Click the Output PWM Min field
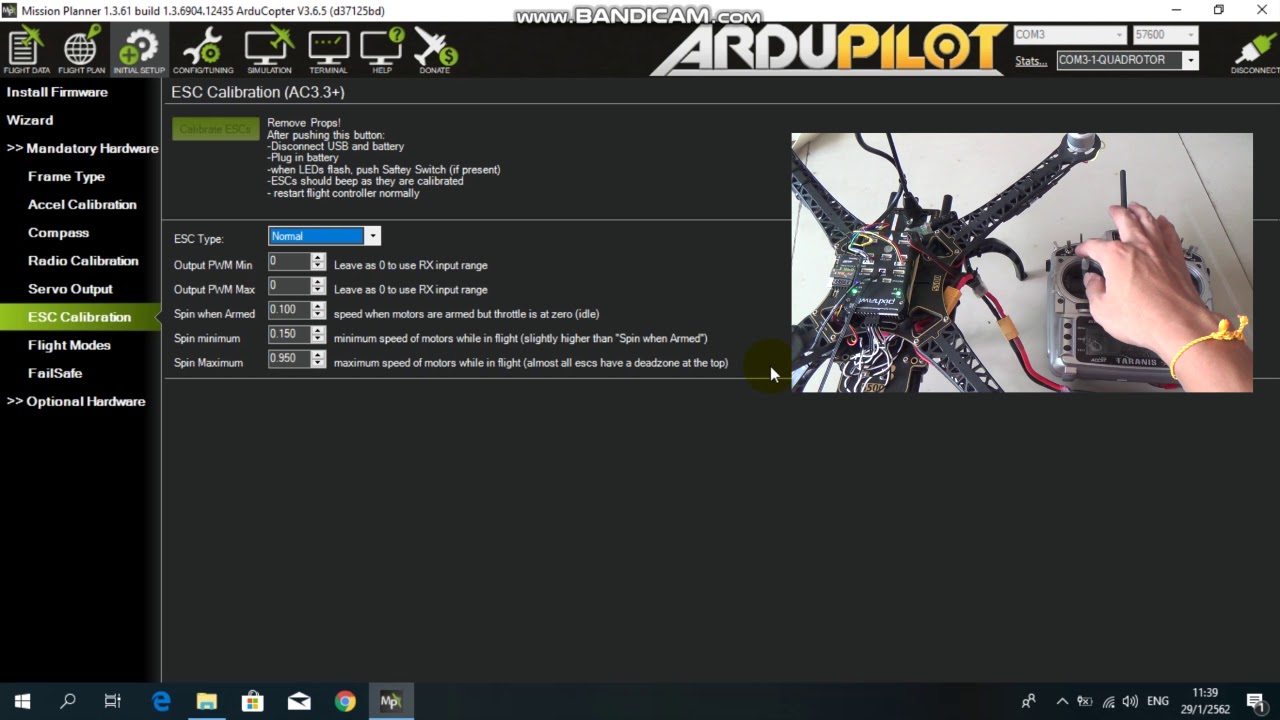 289,261
